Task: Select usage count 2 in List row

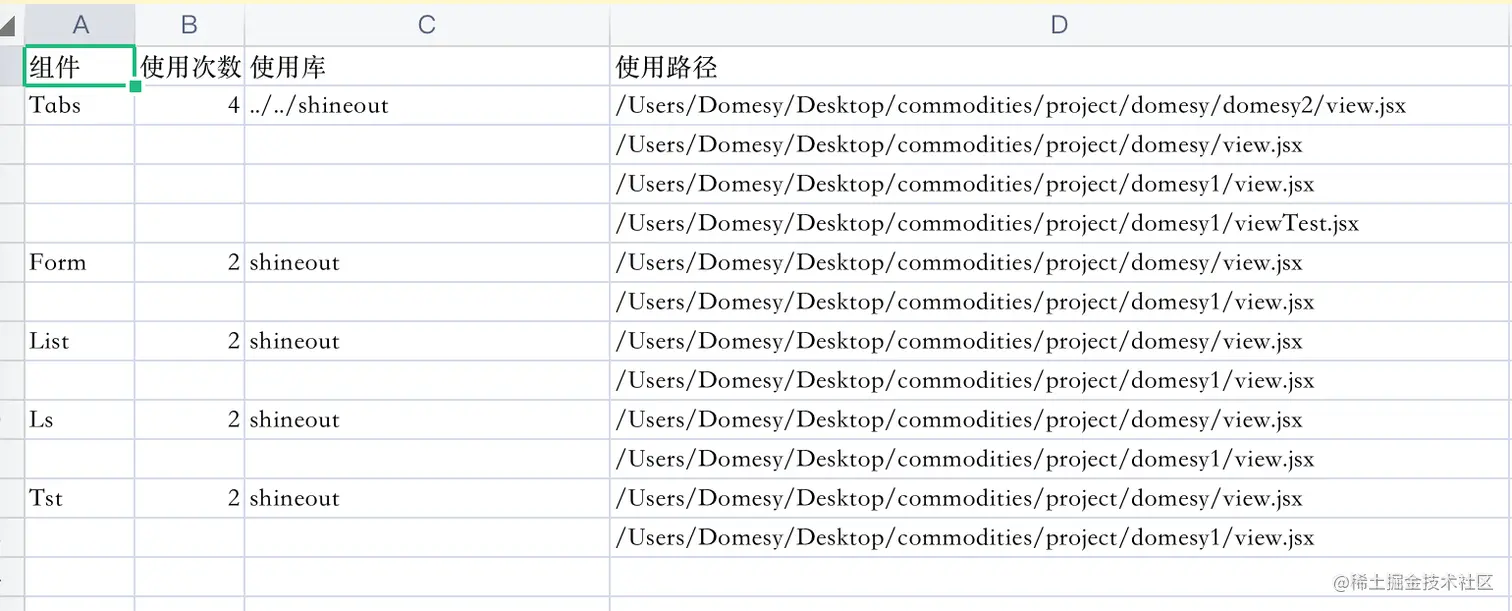Action: [190, 341]
